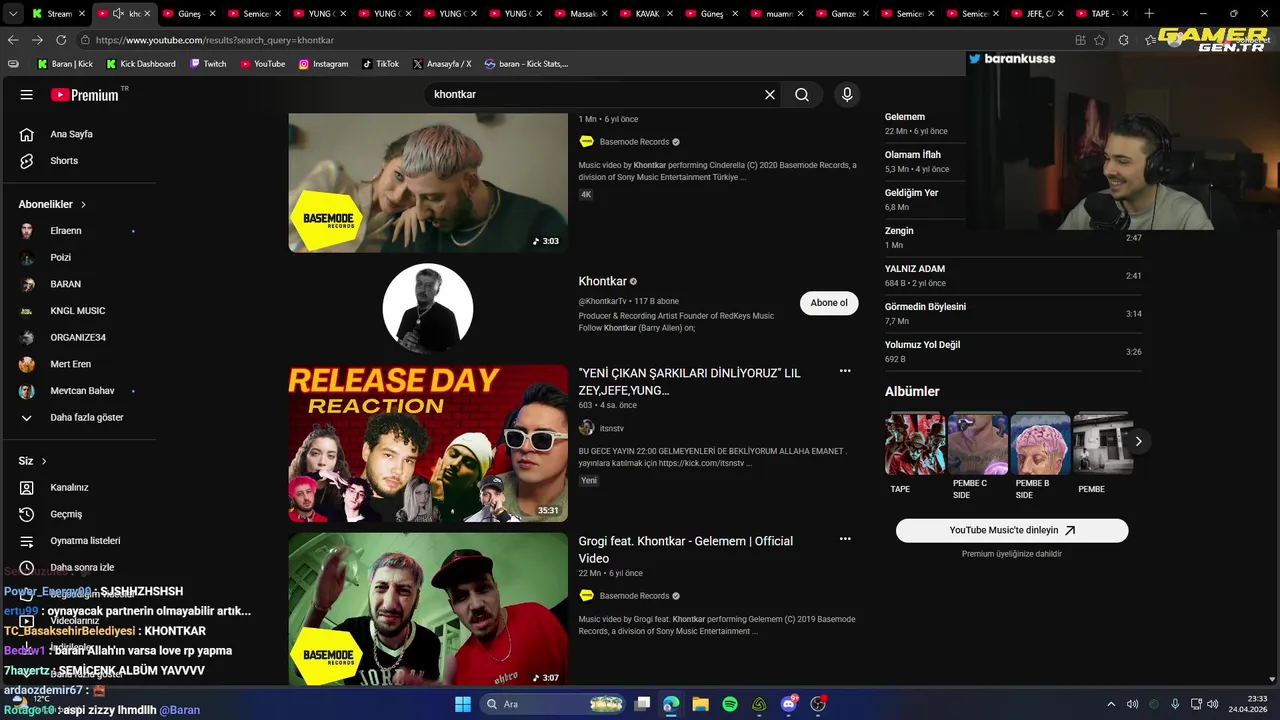The height and width of the screenshot is (720, 1280).
Task: Open three-dot menu for Grogi feat. Khontkar video
Action: (845, 539)
